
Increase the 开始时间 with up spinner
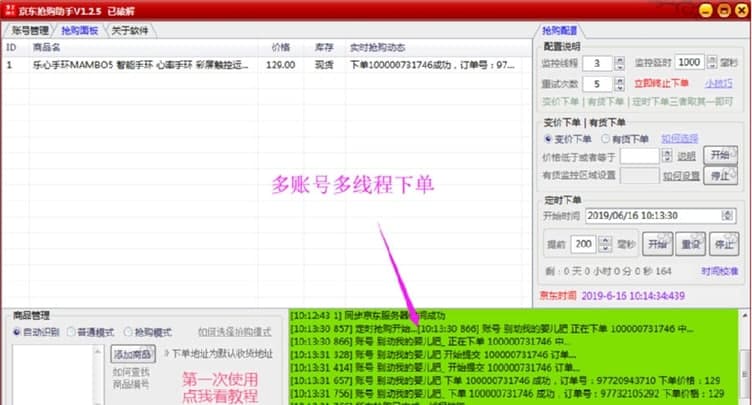[728, 213]
